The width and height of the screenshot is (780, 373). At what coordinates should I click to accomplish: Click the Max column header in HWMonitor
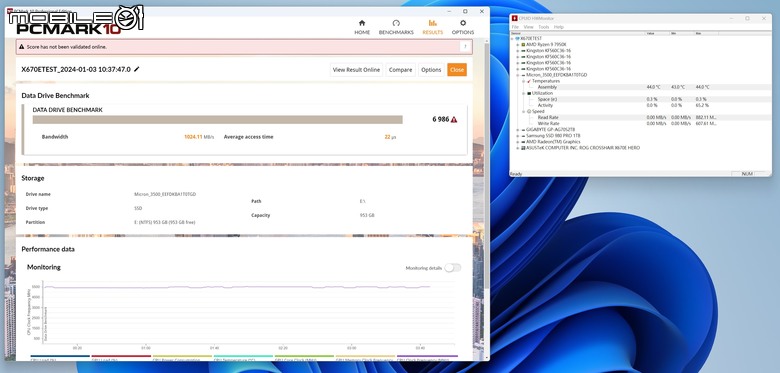(706, 33)
